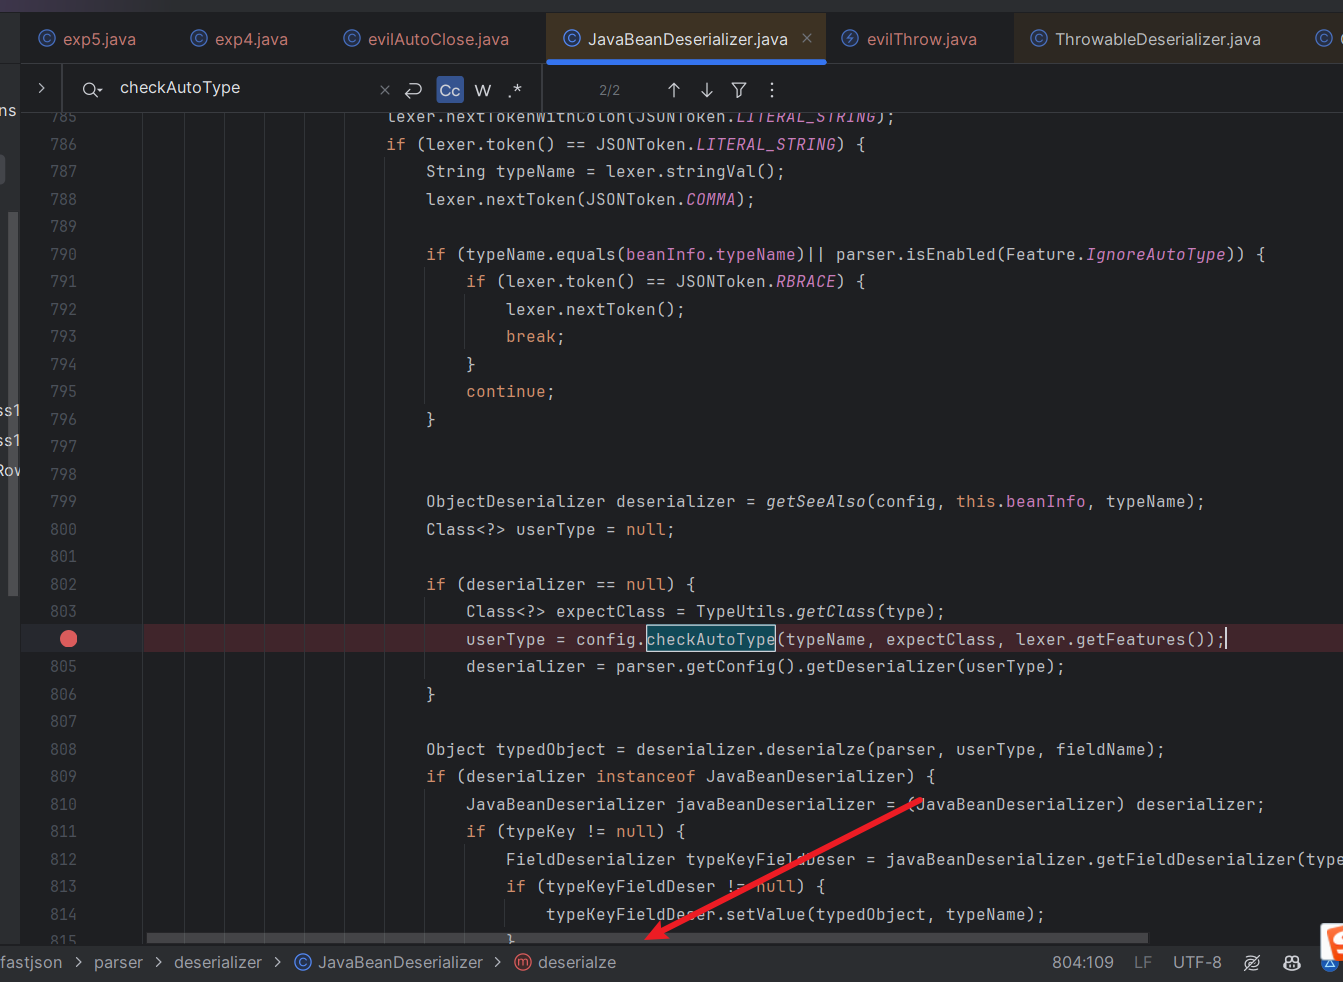This screenshot has height=982, width=1343.
Task: Change the UTF-8 file encoding
Action: pos(1197,962)
